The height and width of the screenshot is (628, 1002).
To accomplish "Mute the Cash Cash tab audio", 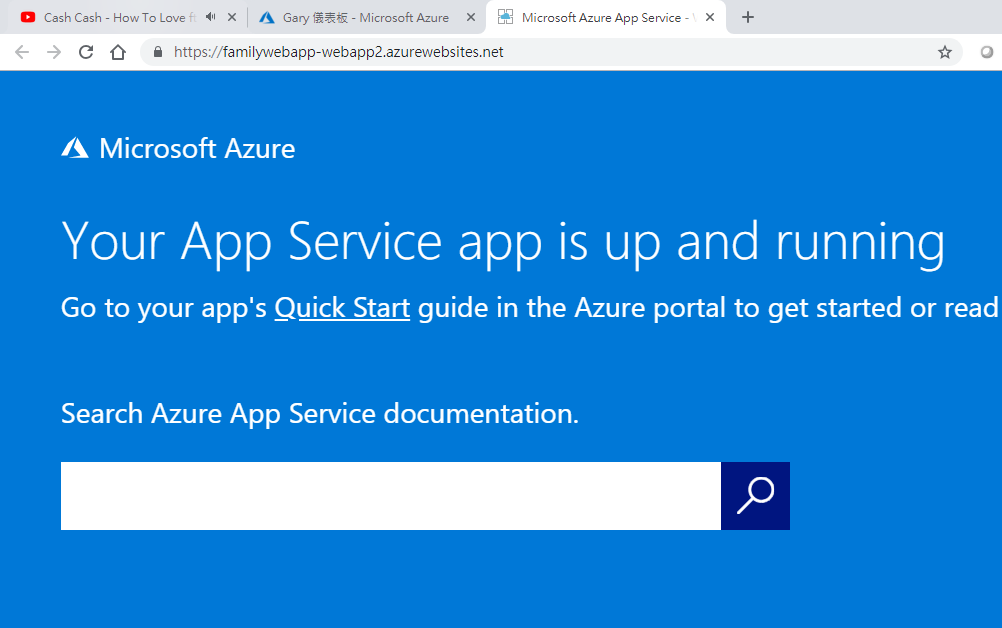I will click(210, 17).
